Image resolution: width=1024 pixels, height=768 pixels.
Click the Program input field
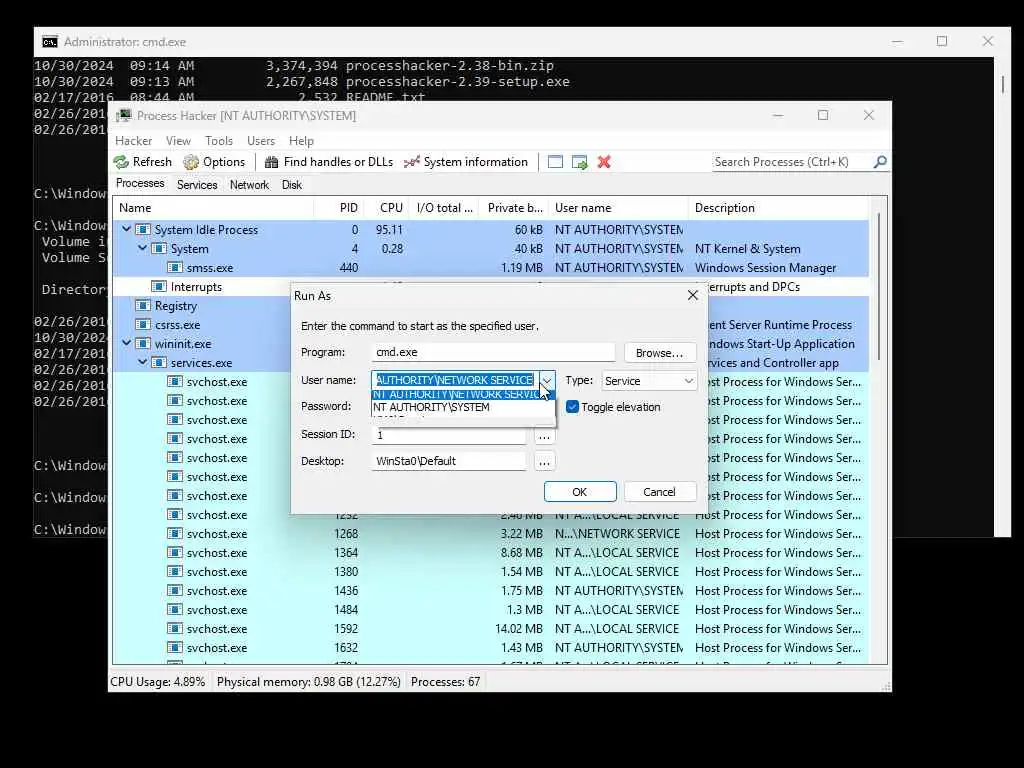494,352
